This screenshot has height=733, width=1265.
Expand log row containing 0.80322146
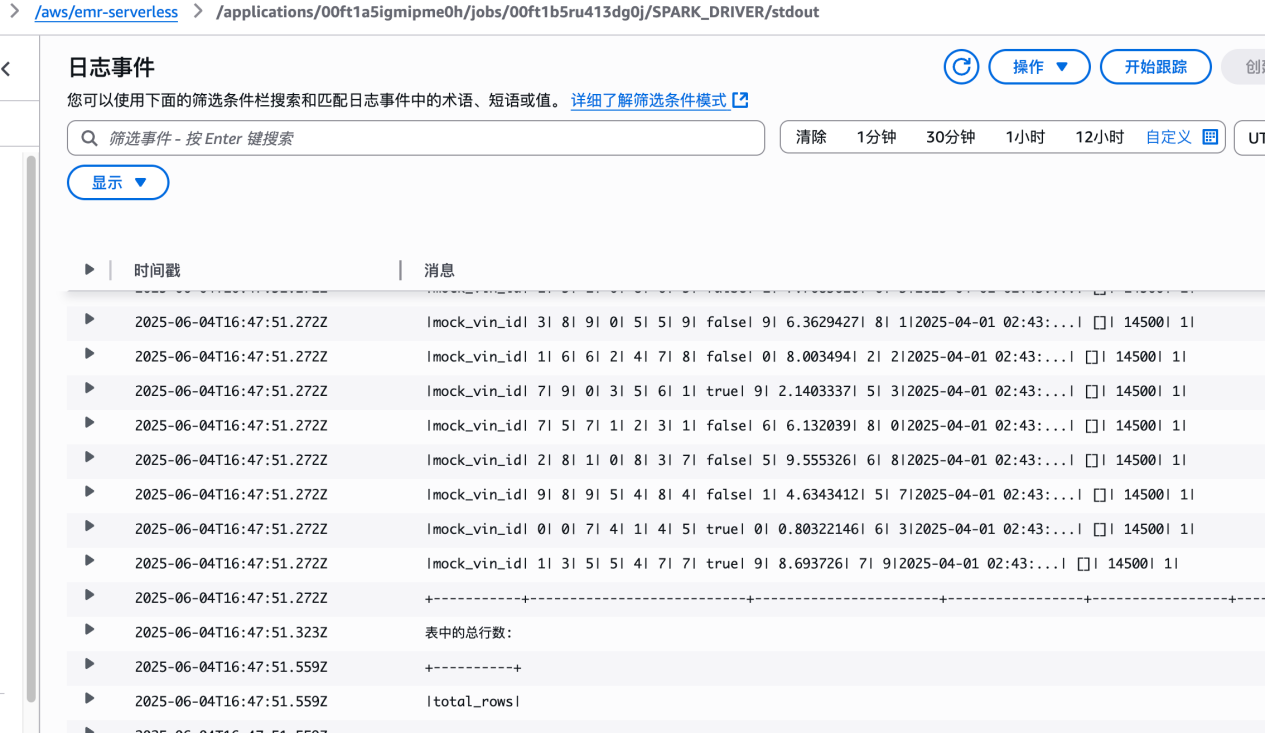pyautogui.click(x=89, y=526)
